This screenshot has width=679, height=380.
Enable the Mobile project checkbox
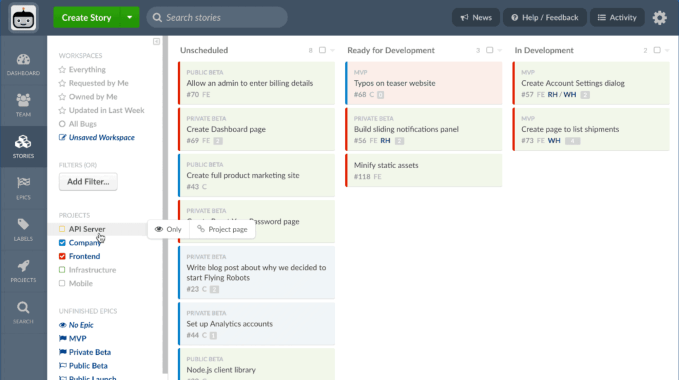[62, 283]
